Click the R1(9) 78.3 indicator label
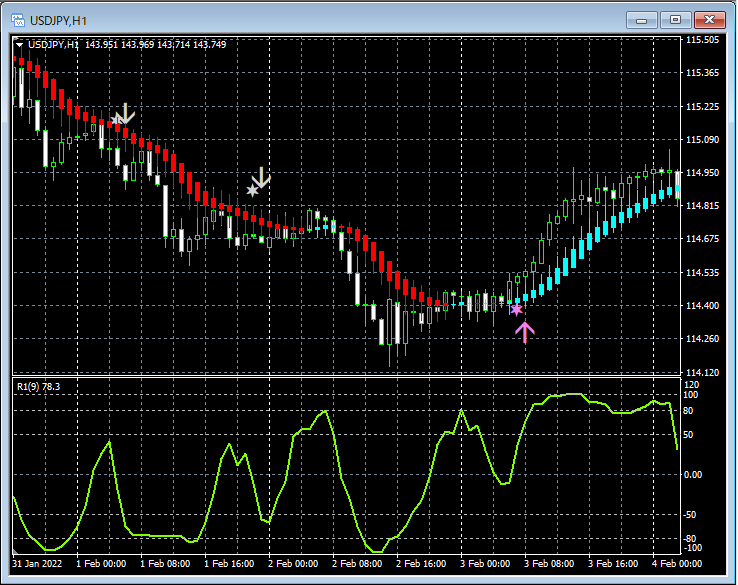This screenshot has width=738, height=585. (x=39, y=387)
